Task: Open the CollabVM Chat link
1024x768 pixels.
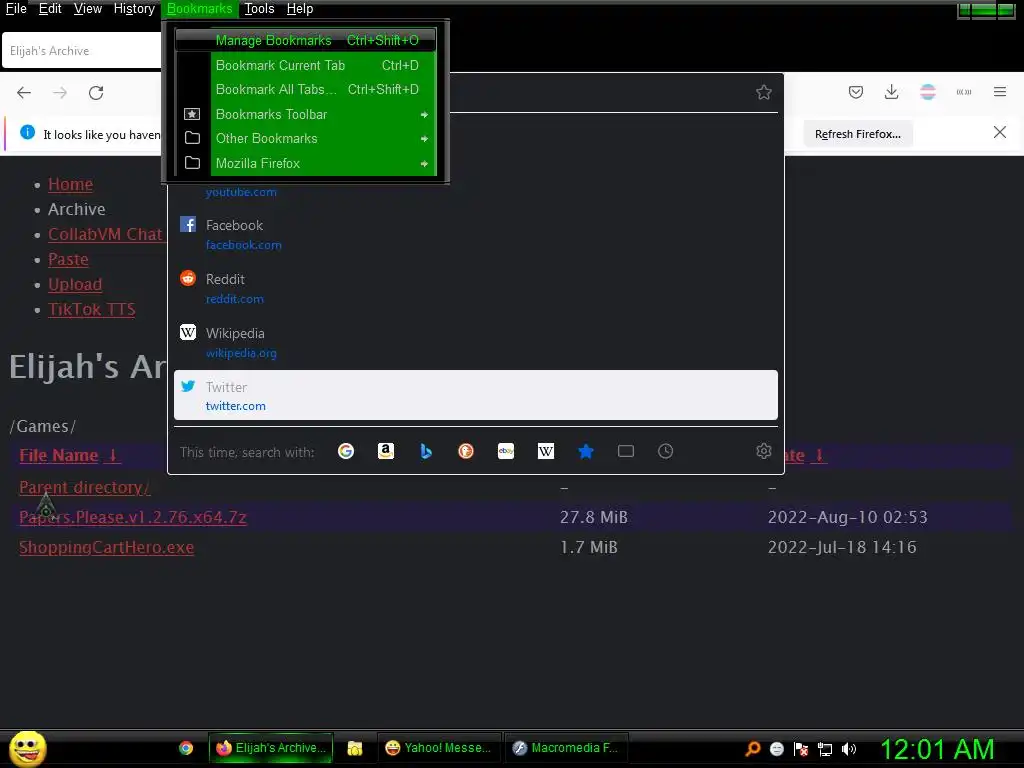Action: tap(105, 234)
